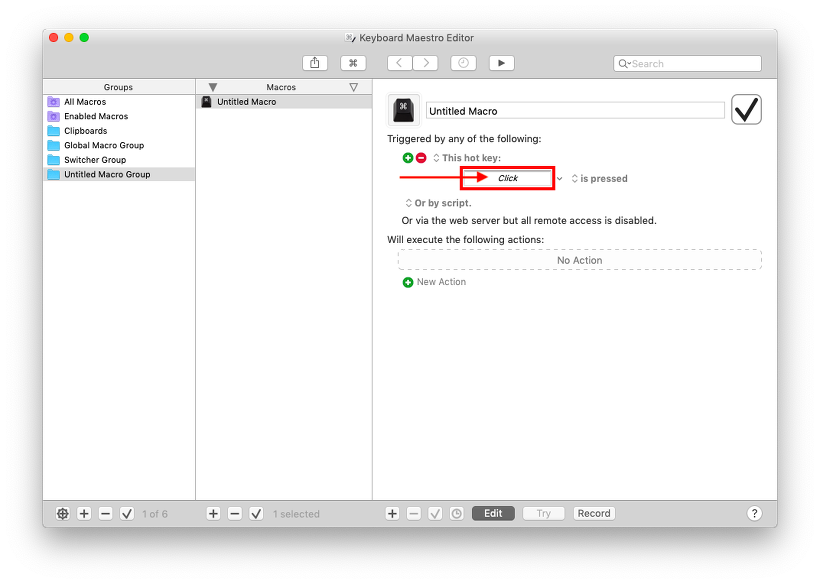Toggle macro group enabled checkmark button

(127, 514)
